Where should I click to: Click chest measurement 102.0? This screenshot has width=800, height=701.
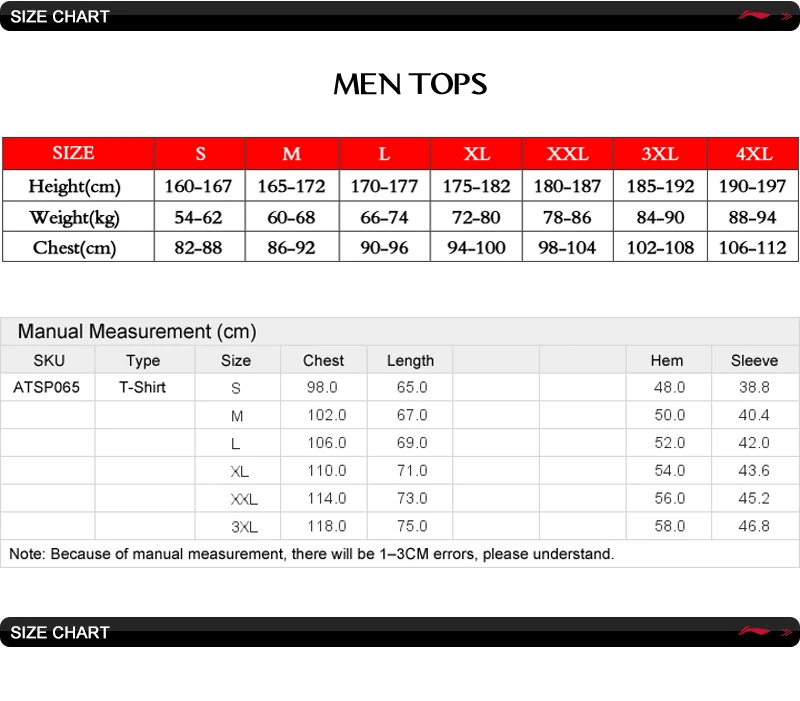click(327, 415)
